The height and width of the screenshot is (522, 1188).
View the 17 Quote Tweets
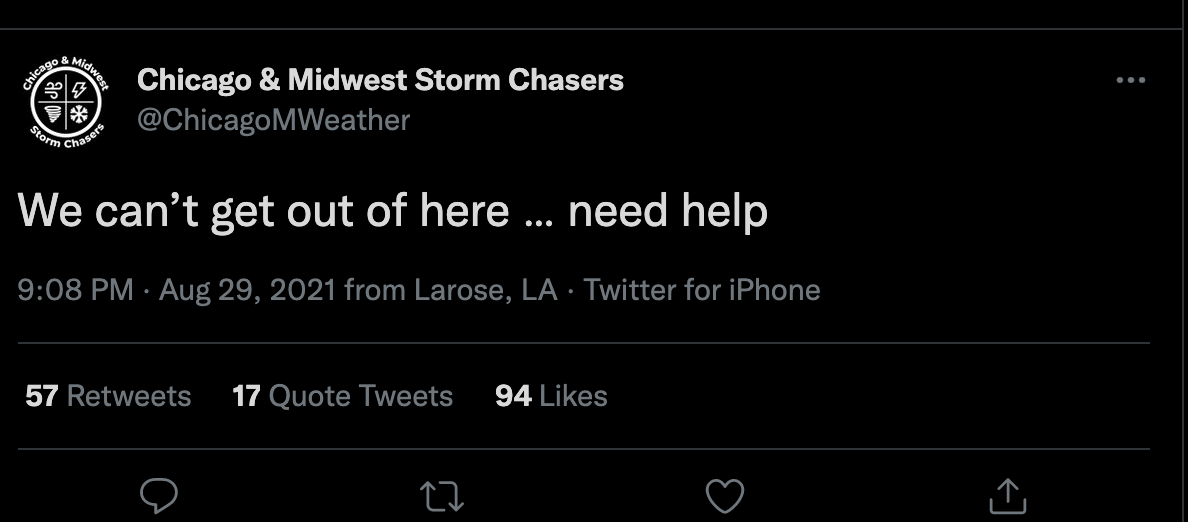click(x=342, y=396)
